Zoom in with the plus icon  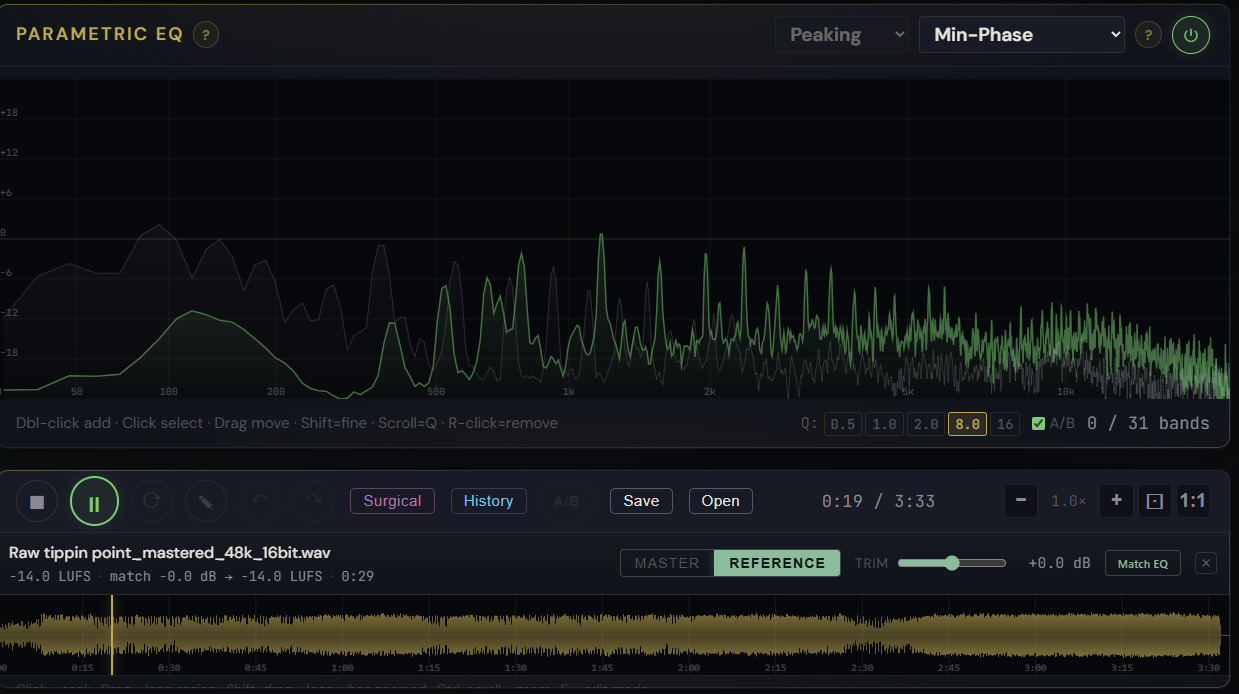point(1116,500)
